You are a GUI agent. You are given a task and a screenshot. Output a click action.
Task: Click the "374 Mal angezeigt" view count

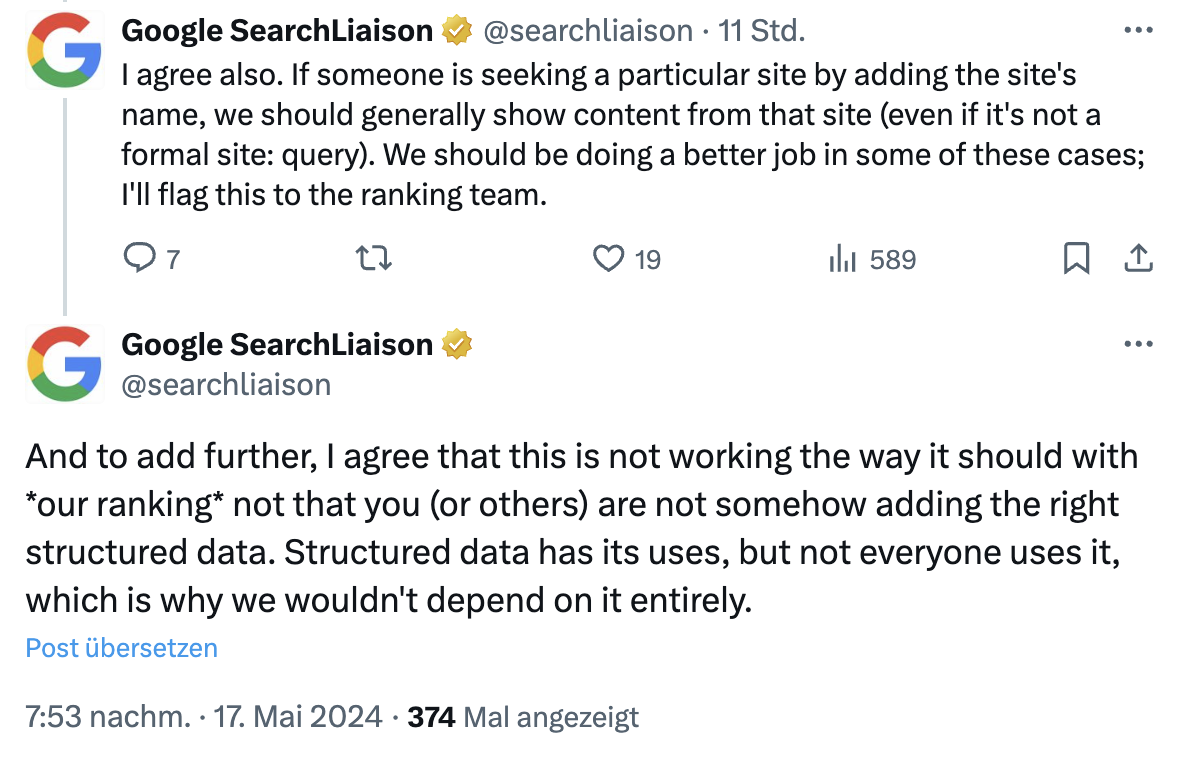(523, 717)
